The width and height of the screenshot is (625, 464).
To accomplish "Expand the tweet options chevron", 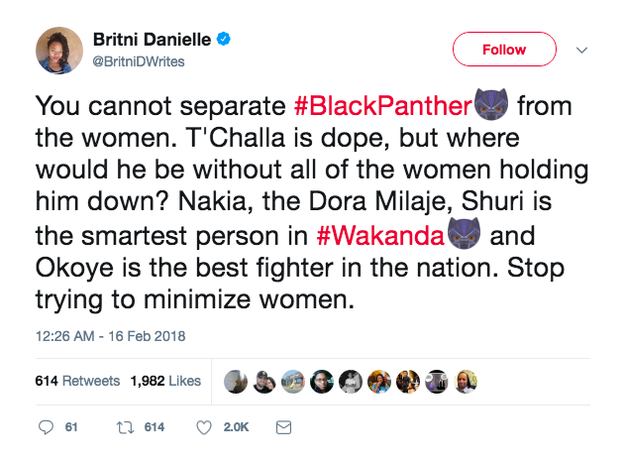I will click(x=583, y=49).
